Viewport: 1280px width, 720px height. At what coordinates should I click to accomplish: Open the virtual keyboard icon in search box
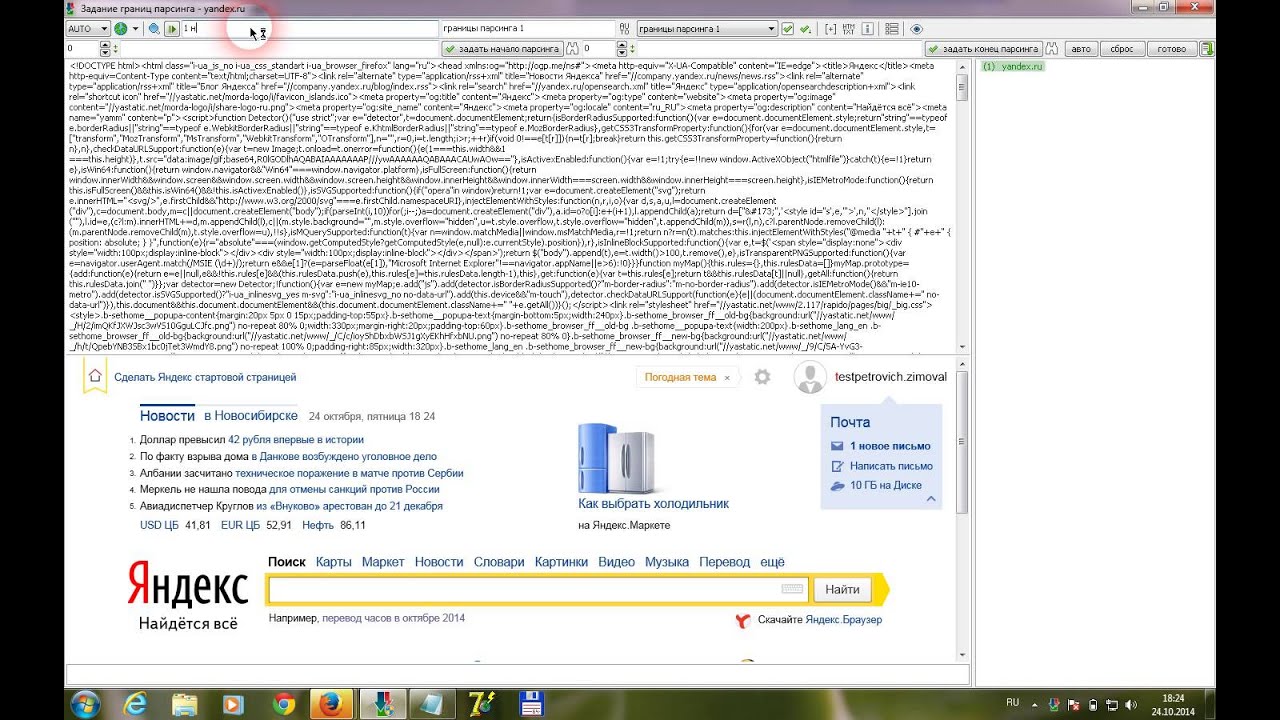[793, 590]
